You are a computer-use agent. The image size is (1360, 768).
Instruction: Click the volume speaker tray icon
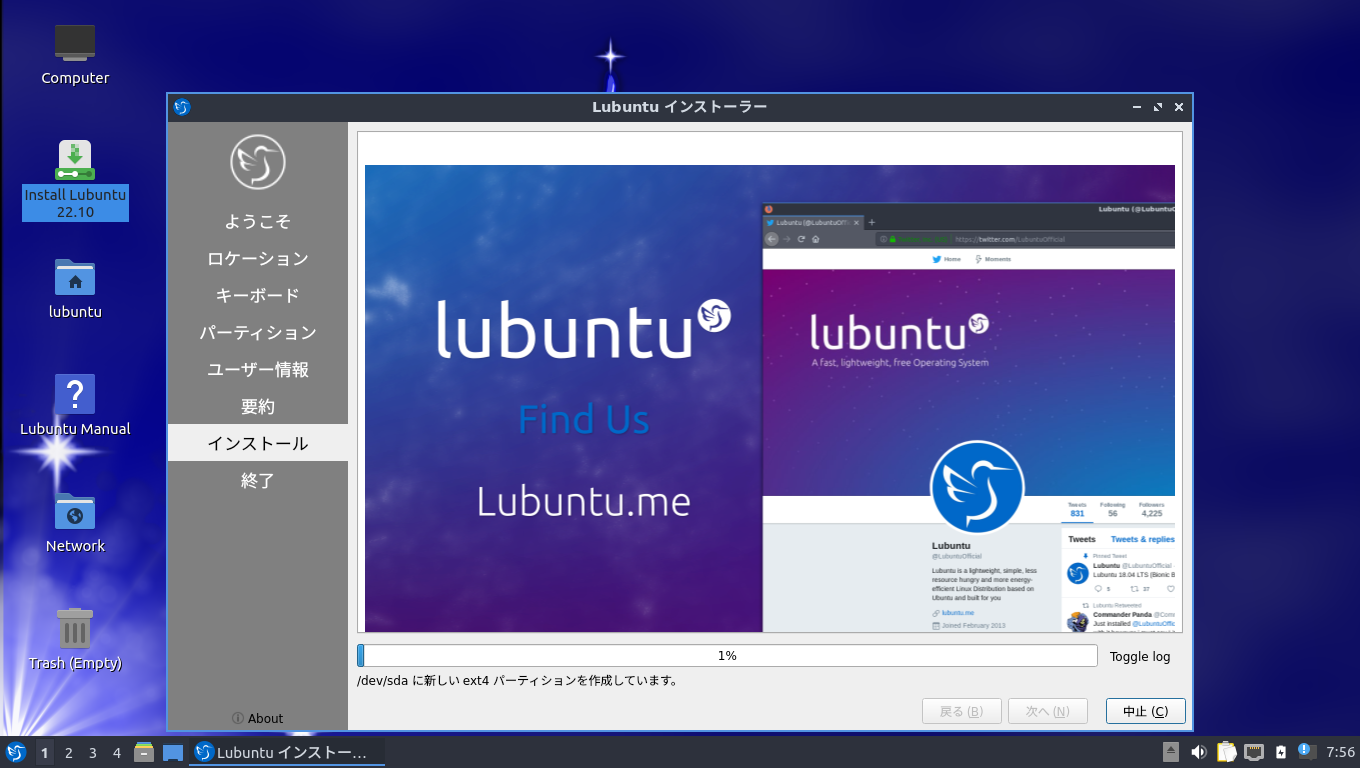coord(1198,752)
